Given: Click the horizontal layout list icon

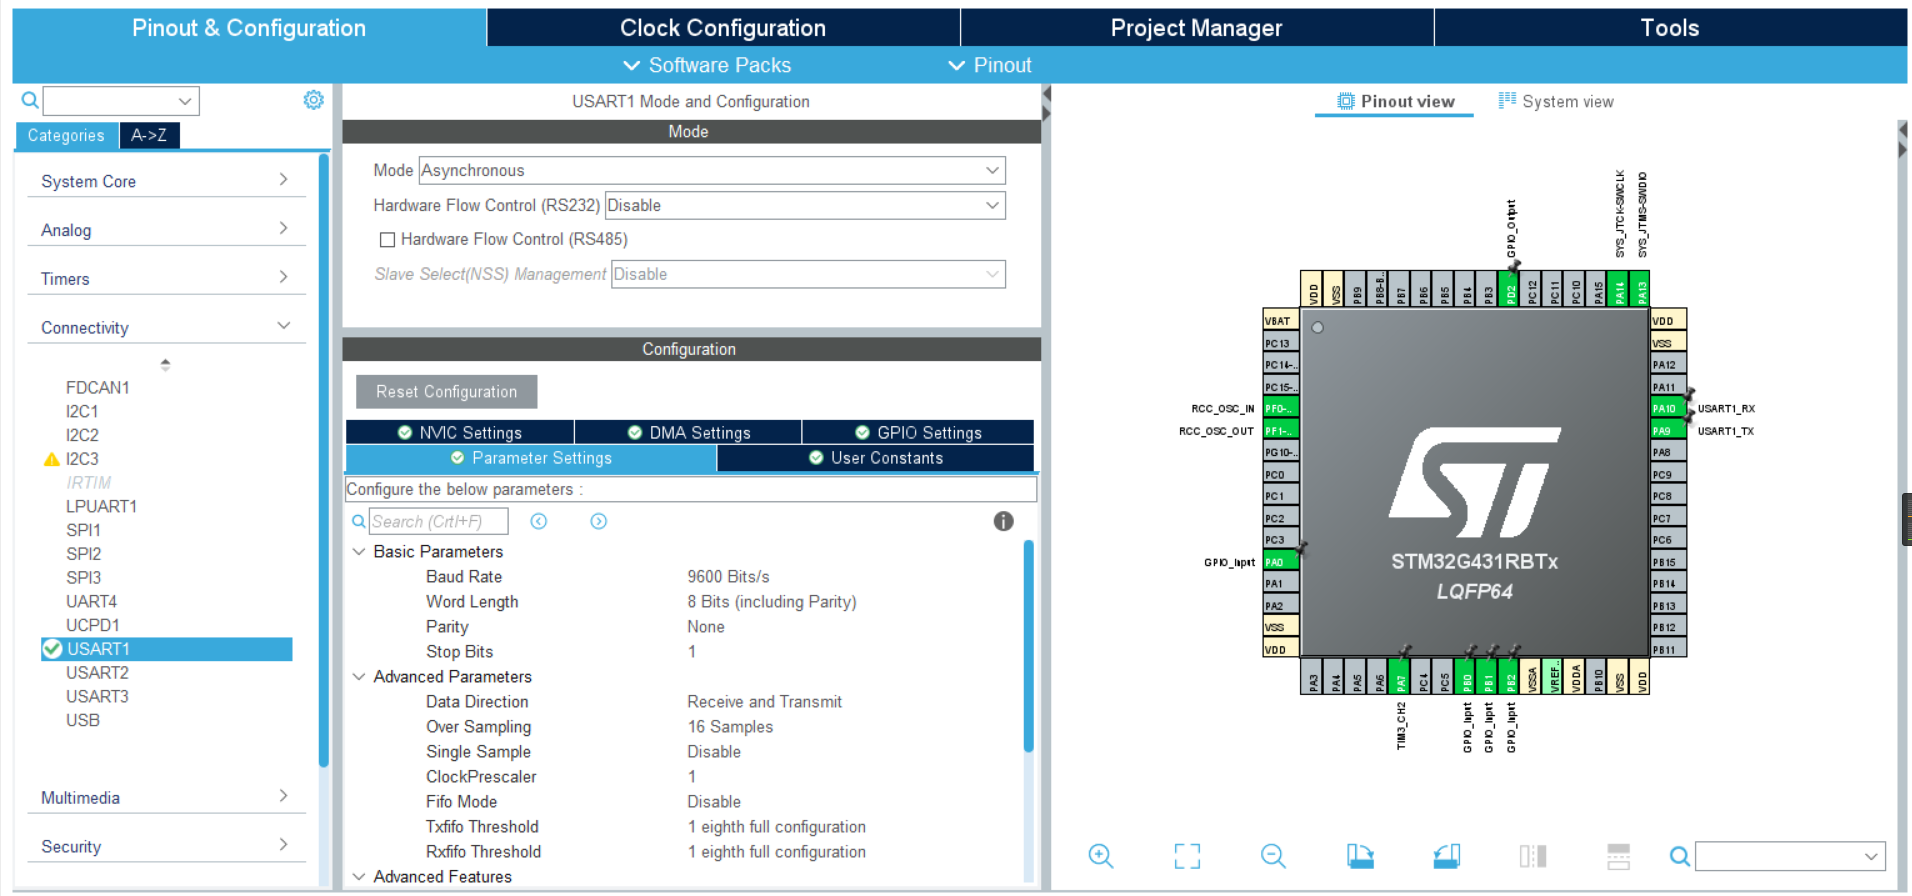Looking at the screenshot, I should pyautogui.click(x=1619, y=856).
